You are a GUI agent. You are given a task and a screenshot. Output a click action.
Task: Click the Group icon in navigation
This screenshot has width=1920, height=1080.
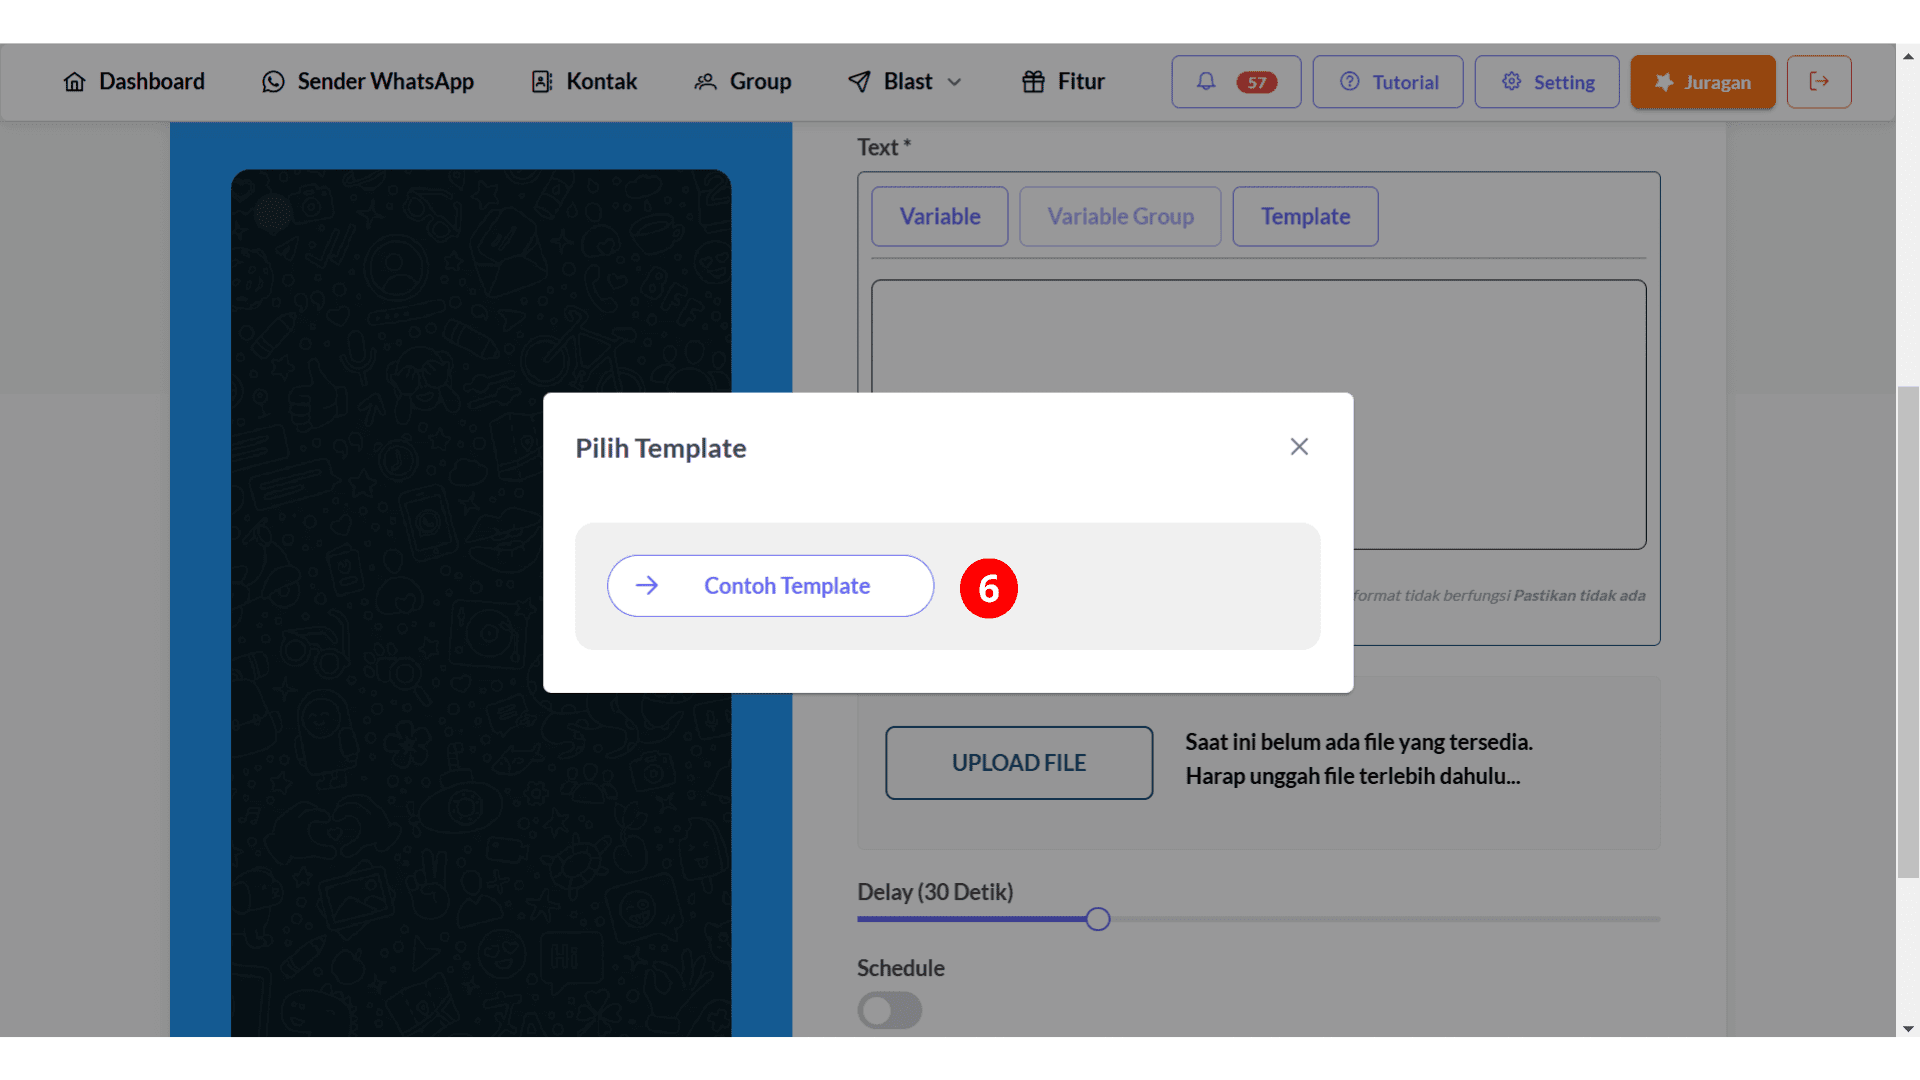tap(704, 82)
